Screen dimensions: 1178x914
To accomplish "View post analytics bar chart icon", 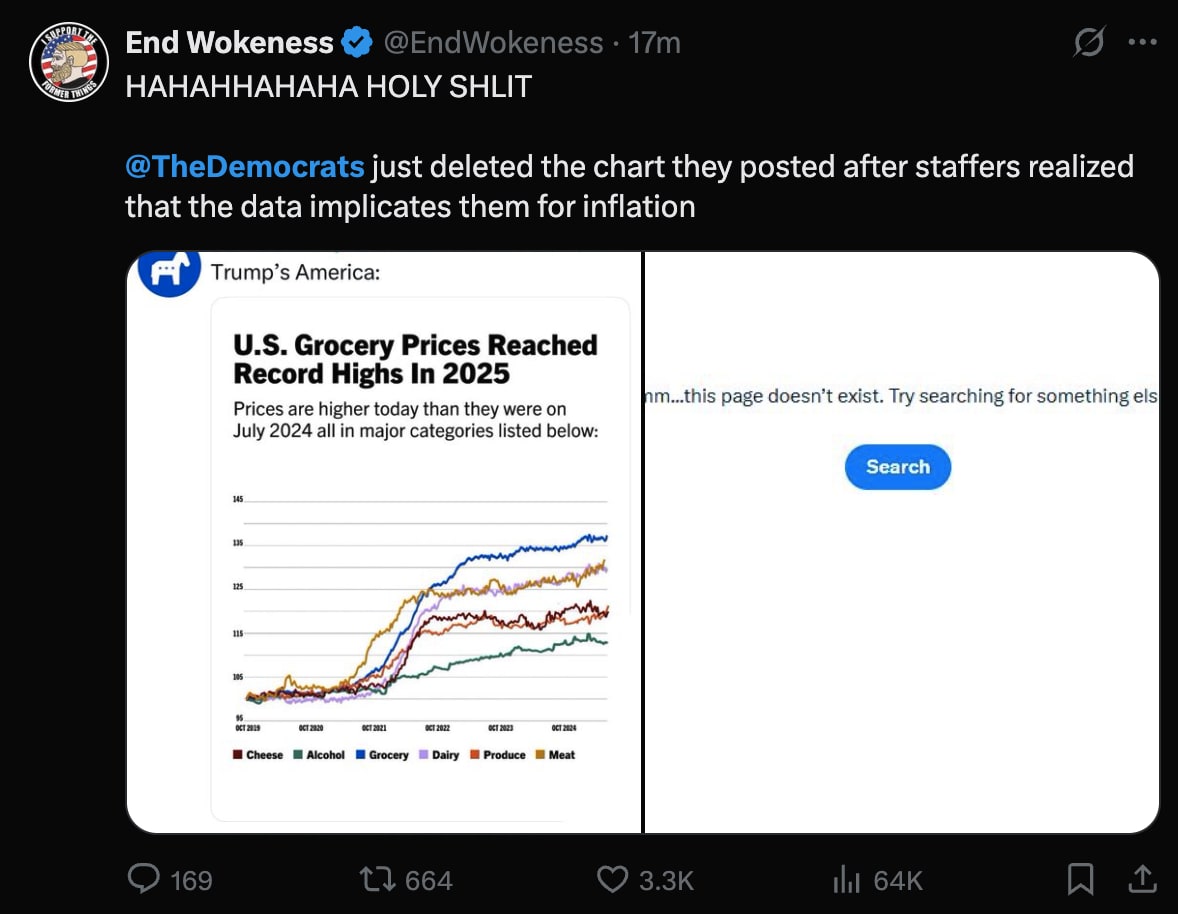I will 846,879.
